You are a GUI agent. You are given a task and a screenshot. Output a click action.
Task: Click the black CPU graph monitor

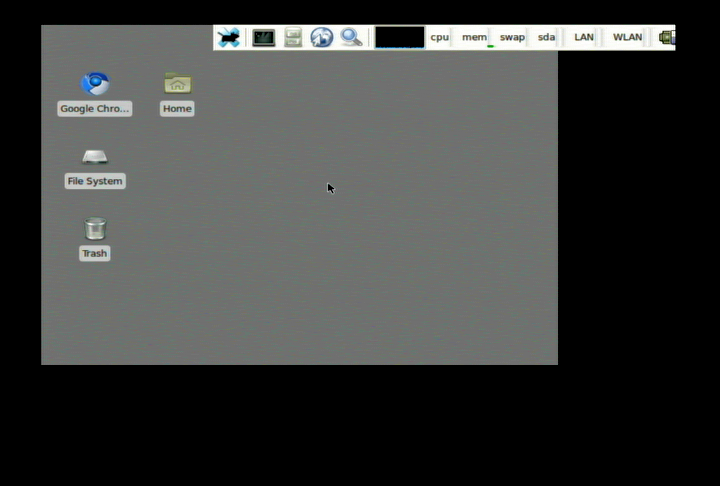coord(399,37)
